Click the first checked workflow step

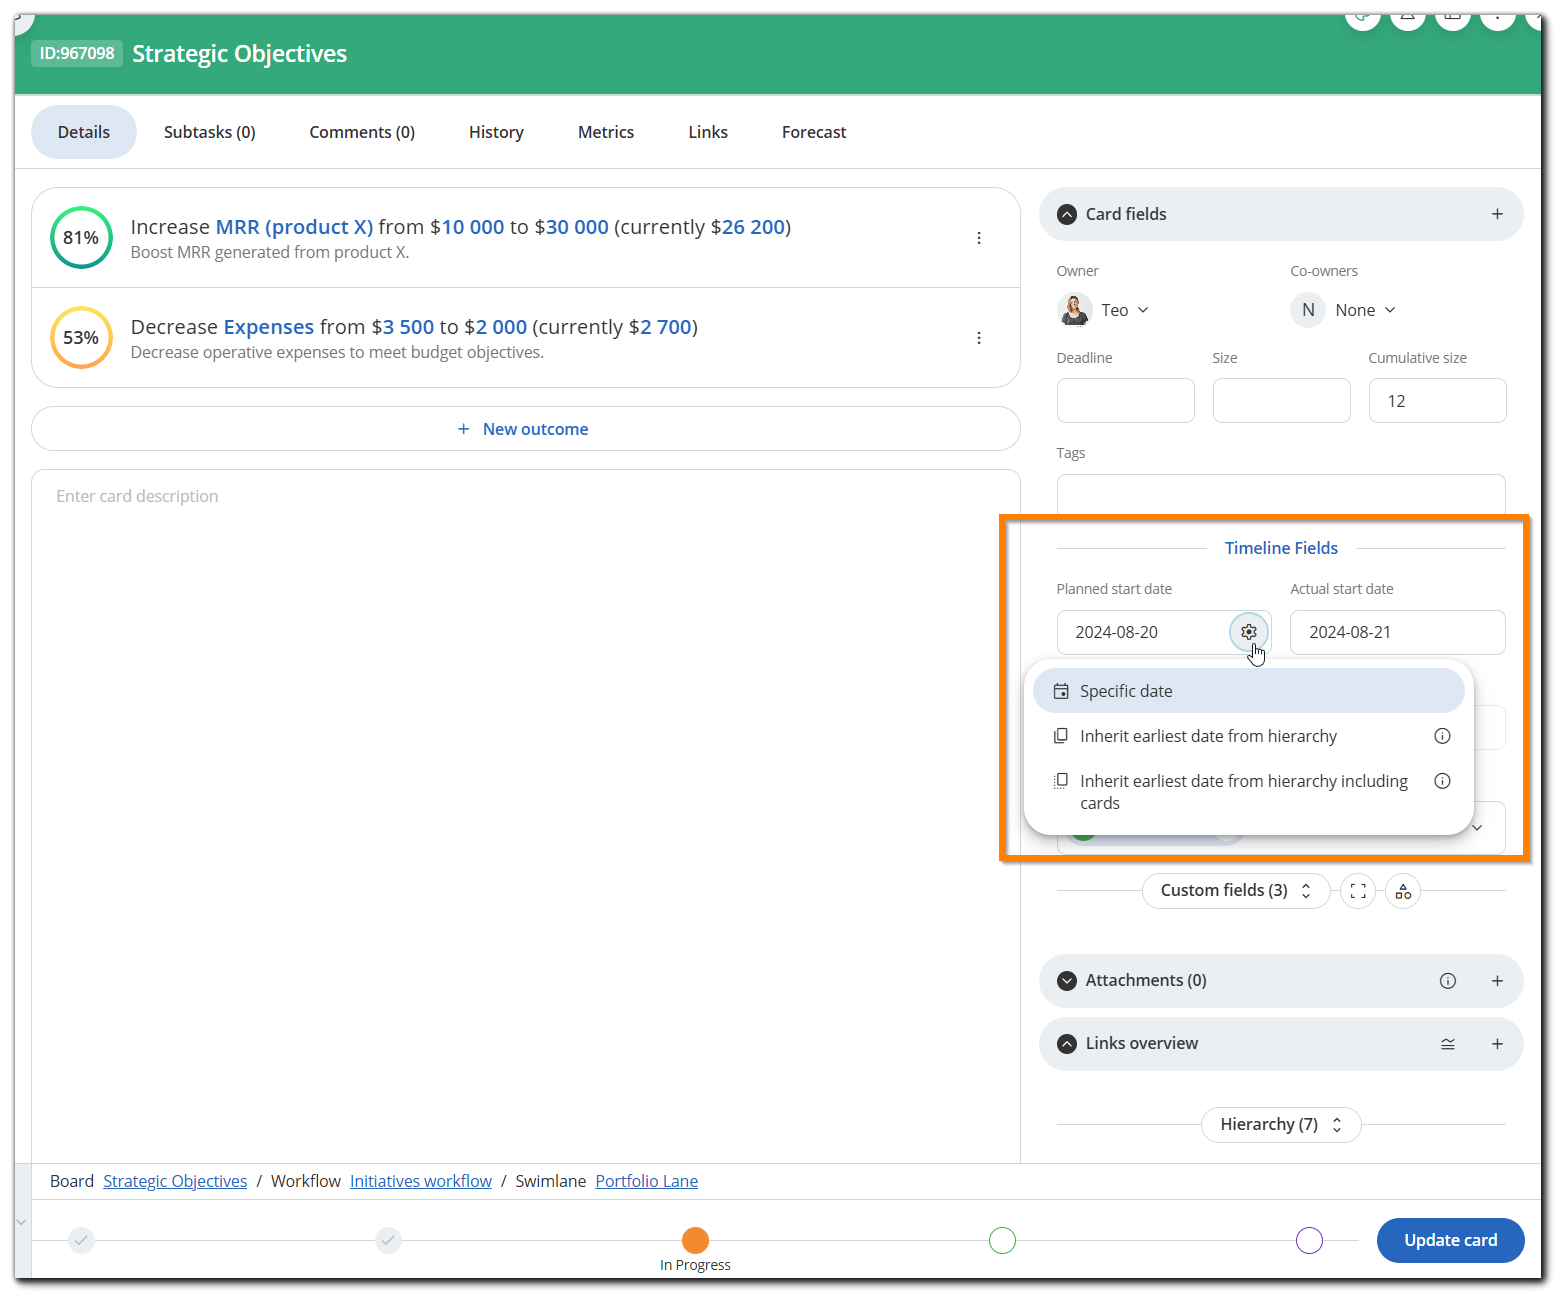[82, 1241]
